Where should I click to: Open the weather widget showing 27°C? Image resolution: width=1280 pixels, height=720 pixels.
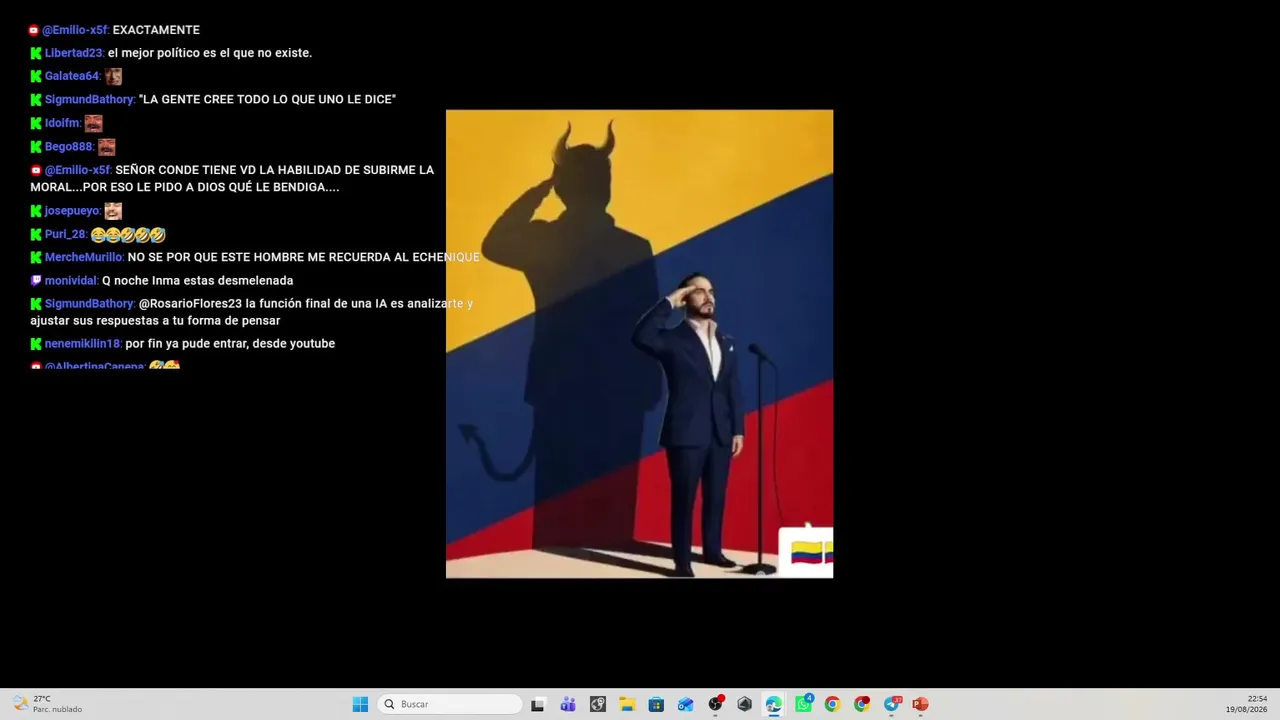click(47, 704)
